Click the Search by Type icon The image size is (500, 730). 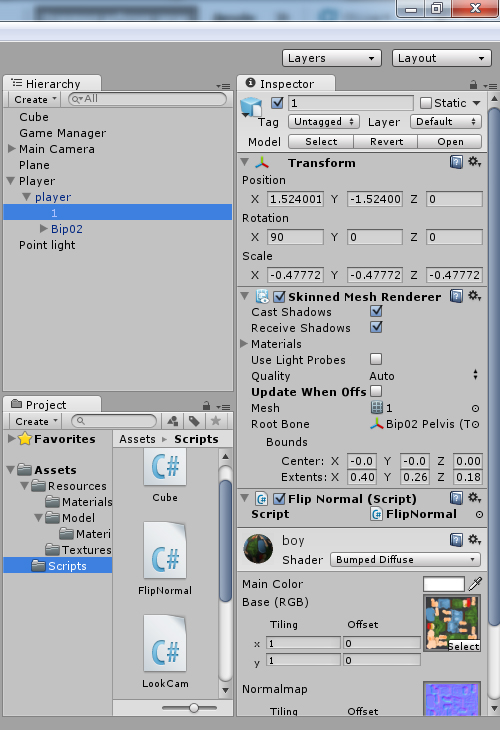[x=173, y=421]
